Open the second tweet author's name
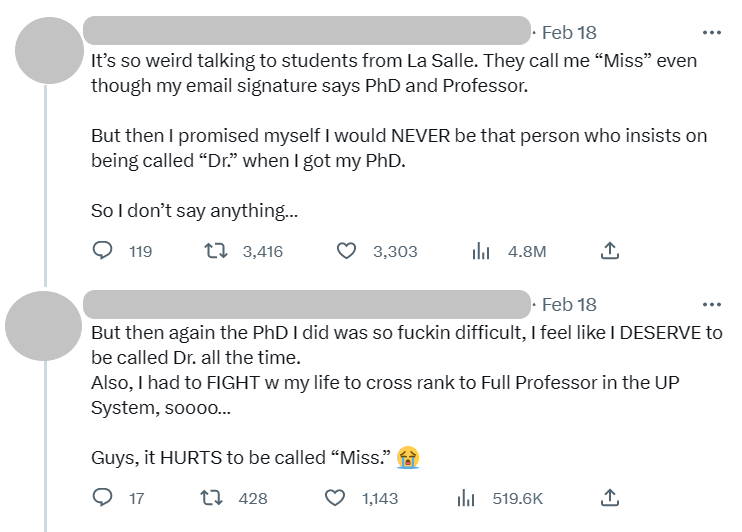The width and height of the screenshot is (742, 532). click(307, 304)
